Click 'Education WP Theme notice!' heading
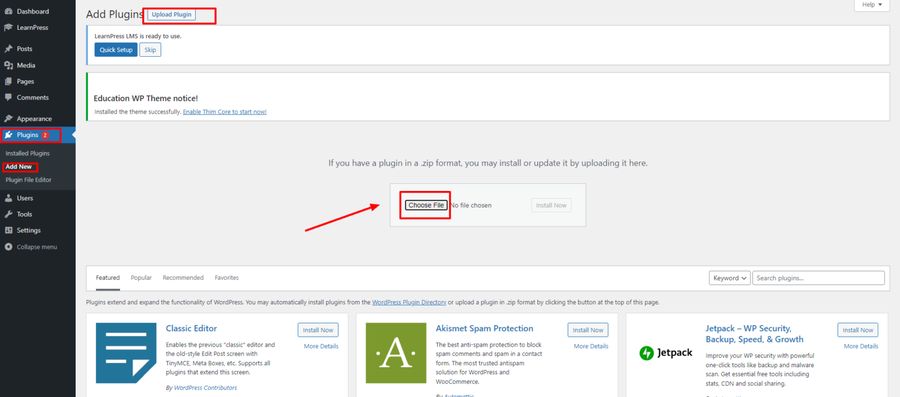The height and width of the screenshot is (397, 900). [x=145, y=98]
